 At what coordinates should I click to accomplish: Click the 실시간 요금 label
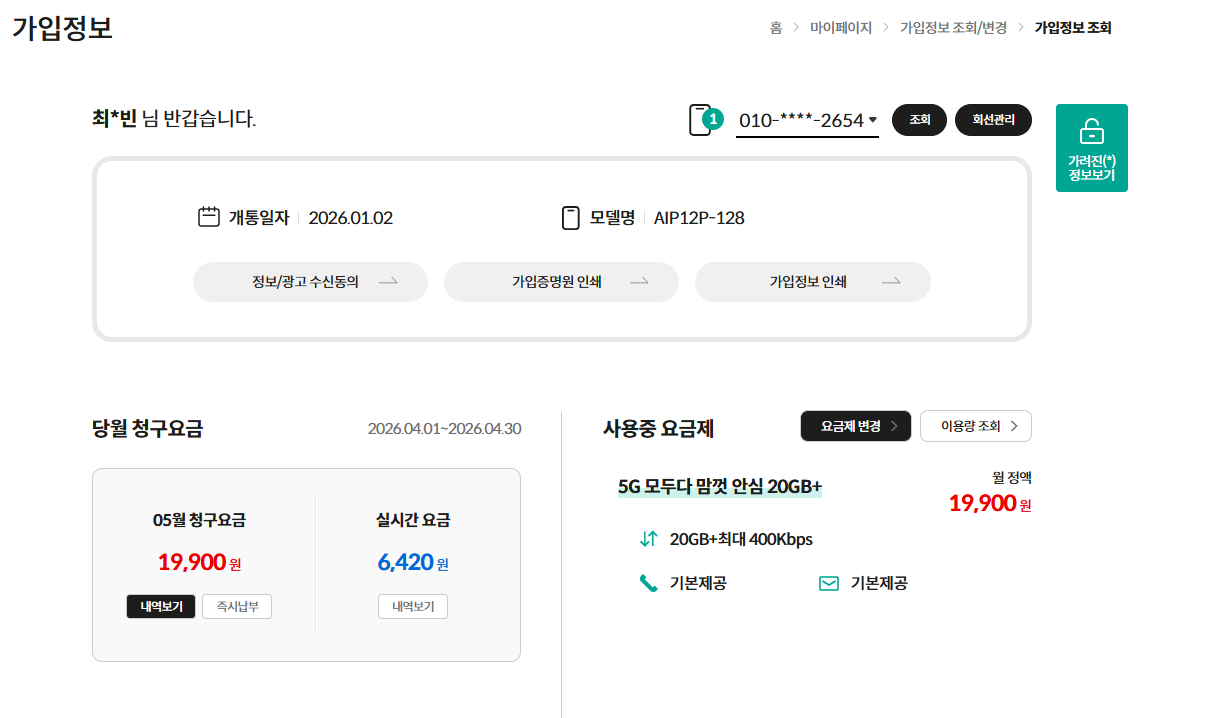click(x=413, y=520)
